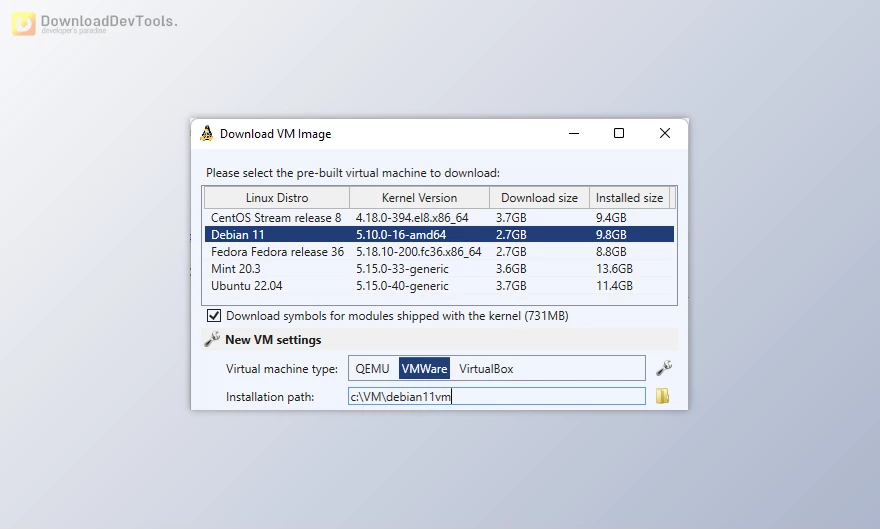The image size is (880, 529).
Task: Click the 13.6GB installed size cell
Action: click(614, 269)
